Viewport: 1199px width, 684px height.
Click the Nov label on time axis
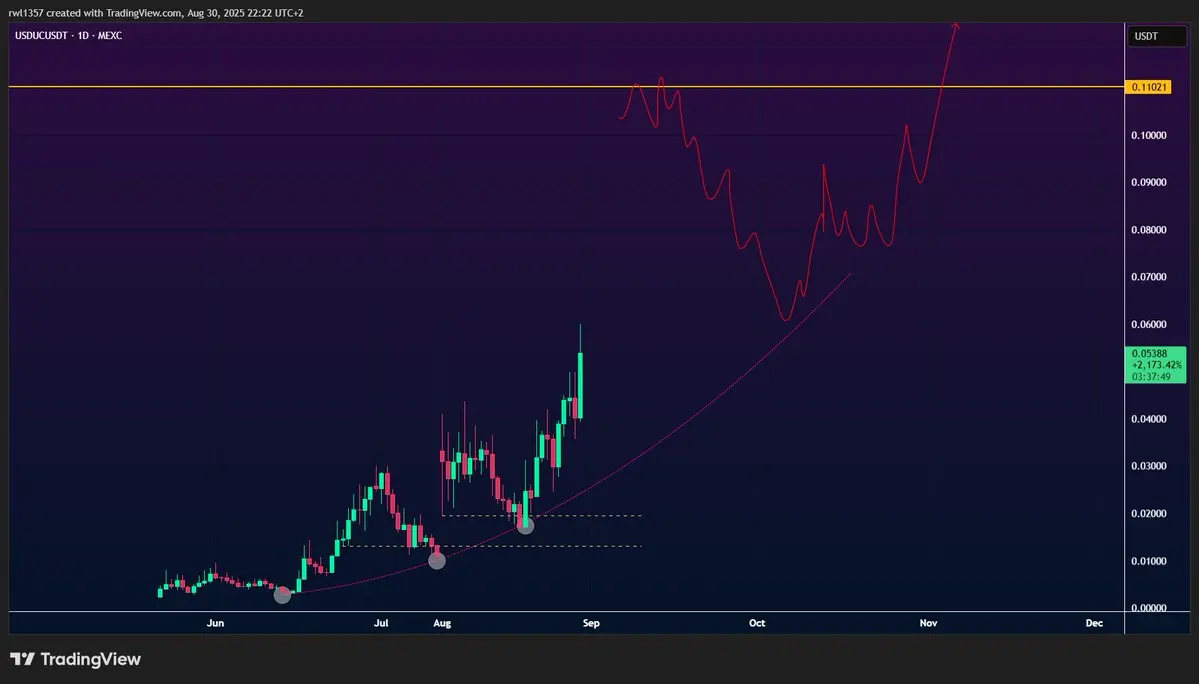pyautogui.click(x=928, y=623)
